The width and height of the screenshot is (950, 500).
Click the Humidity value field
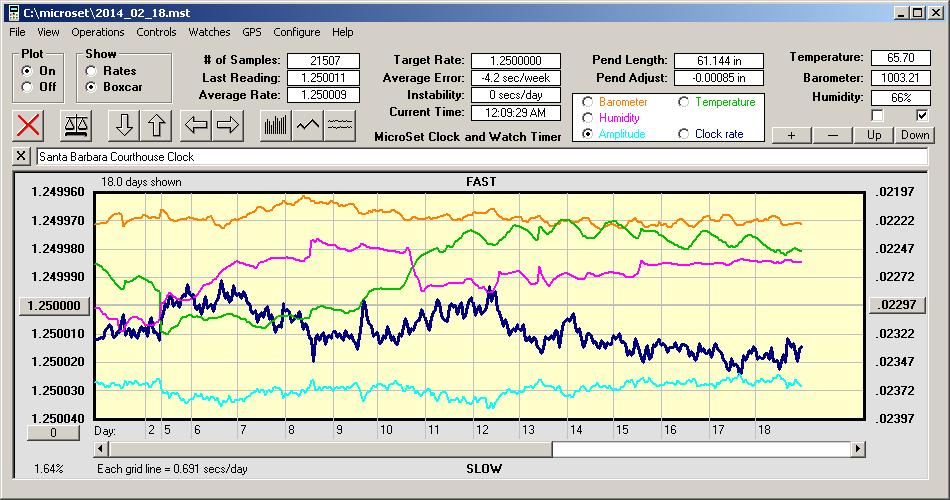900,98
